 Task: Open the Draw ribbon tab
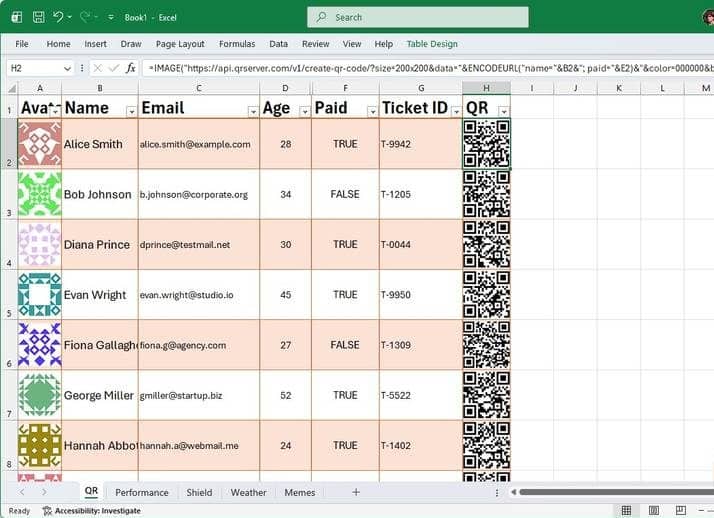tap(131, 44)
